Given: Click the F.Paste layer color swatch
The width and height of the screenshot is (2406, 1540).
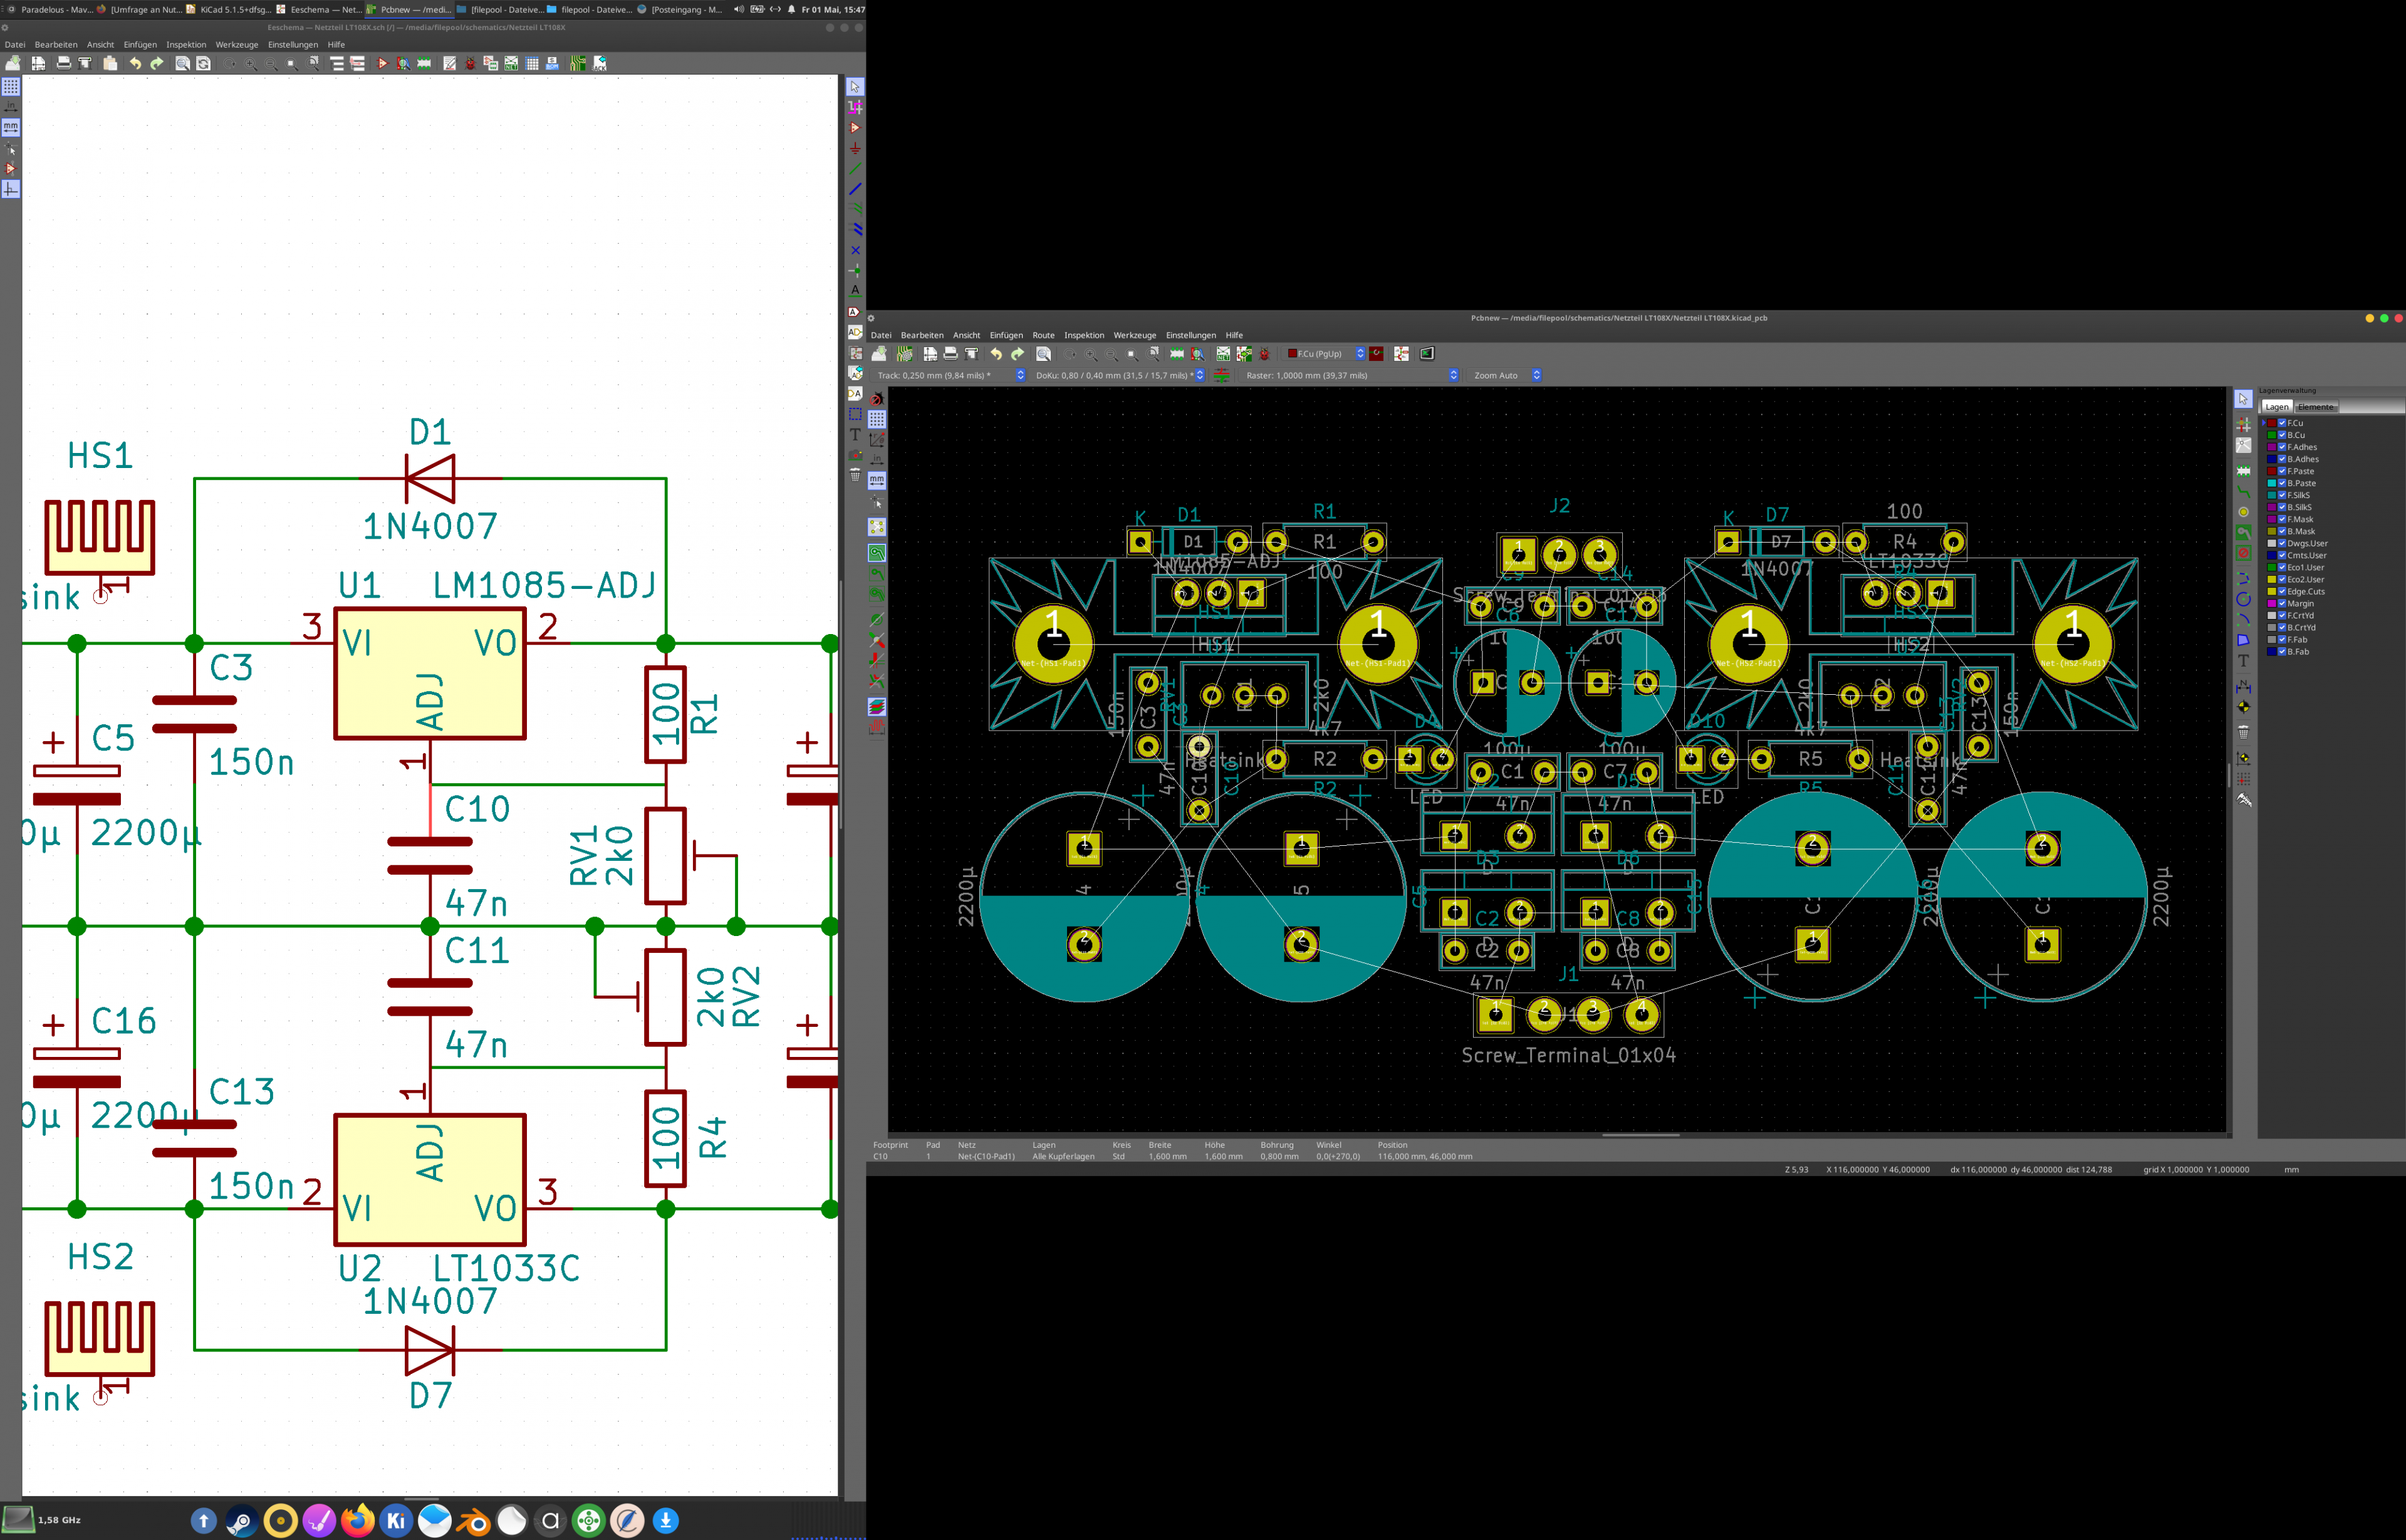Looking at the screenshot, I should pos(2271,471).
